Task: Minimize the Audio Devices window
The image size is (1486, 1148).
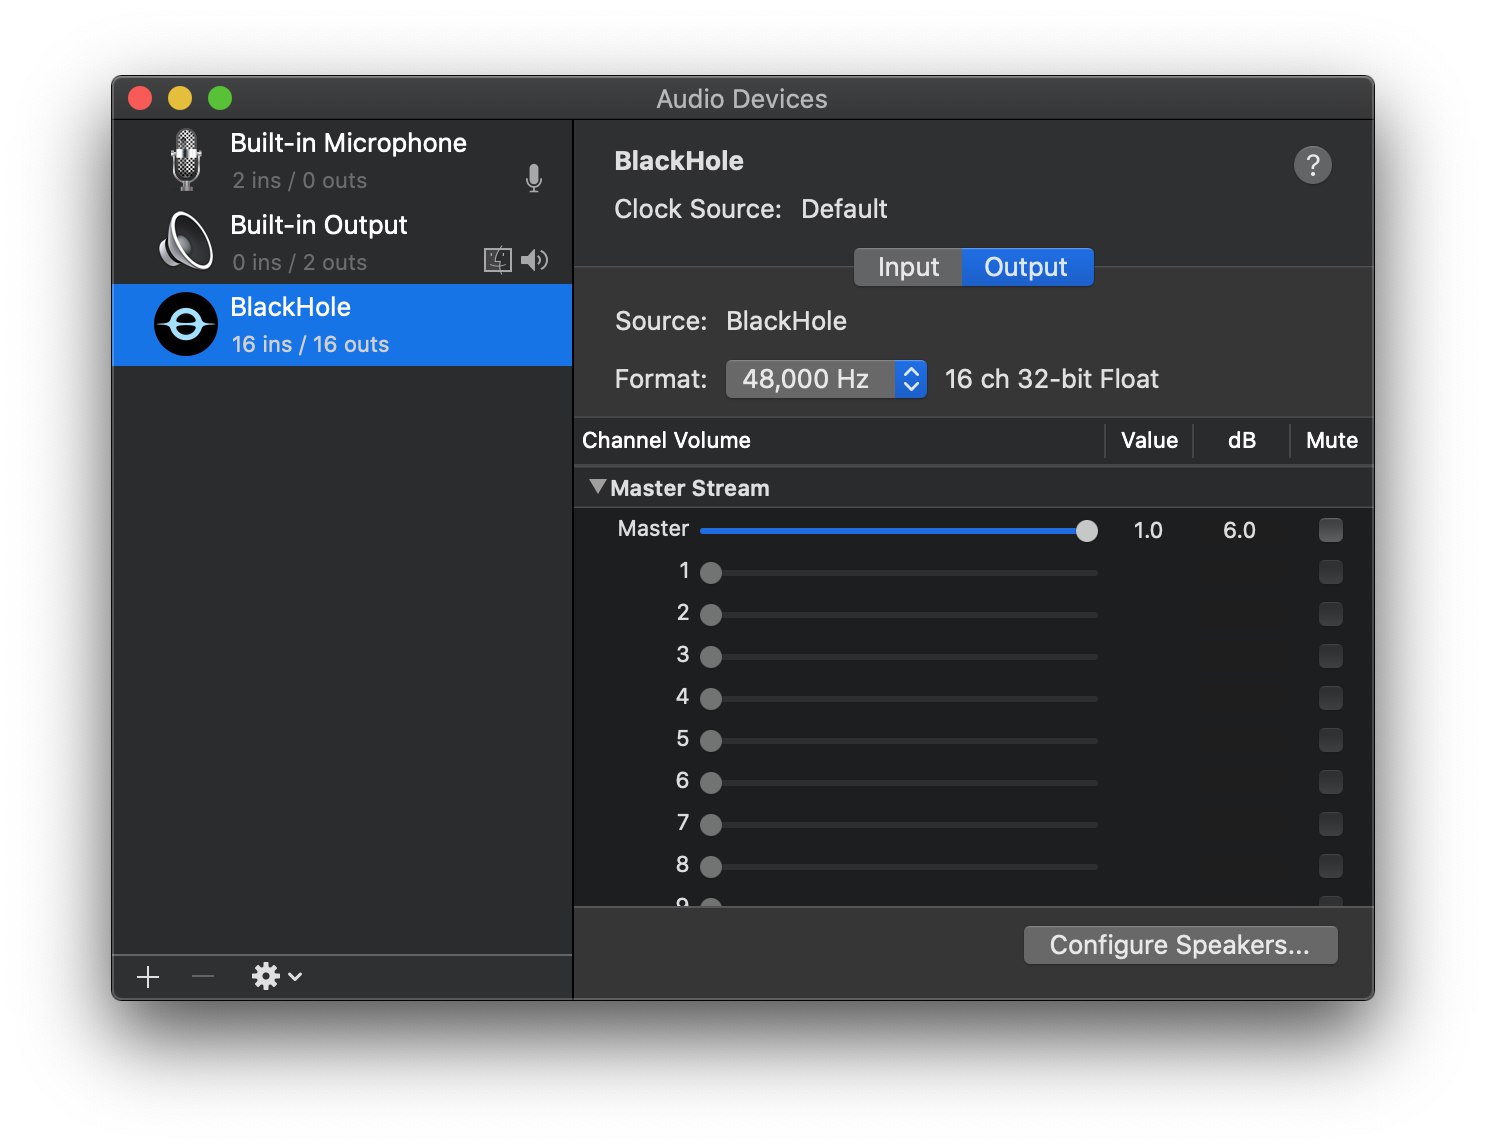Action: 180,98
